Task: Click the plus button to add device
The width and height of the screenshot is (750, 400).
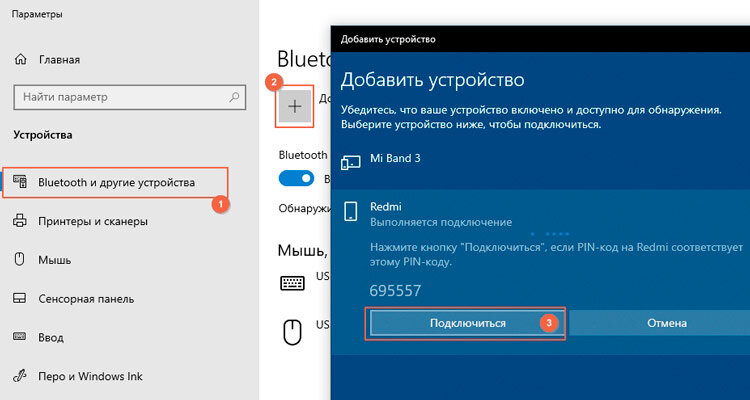Action: (x=295, y=106)
